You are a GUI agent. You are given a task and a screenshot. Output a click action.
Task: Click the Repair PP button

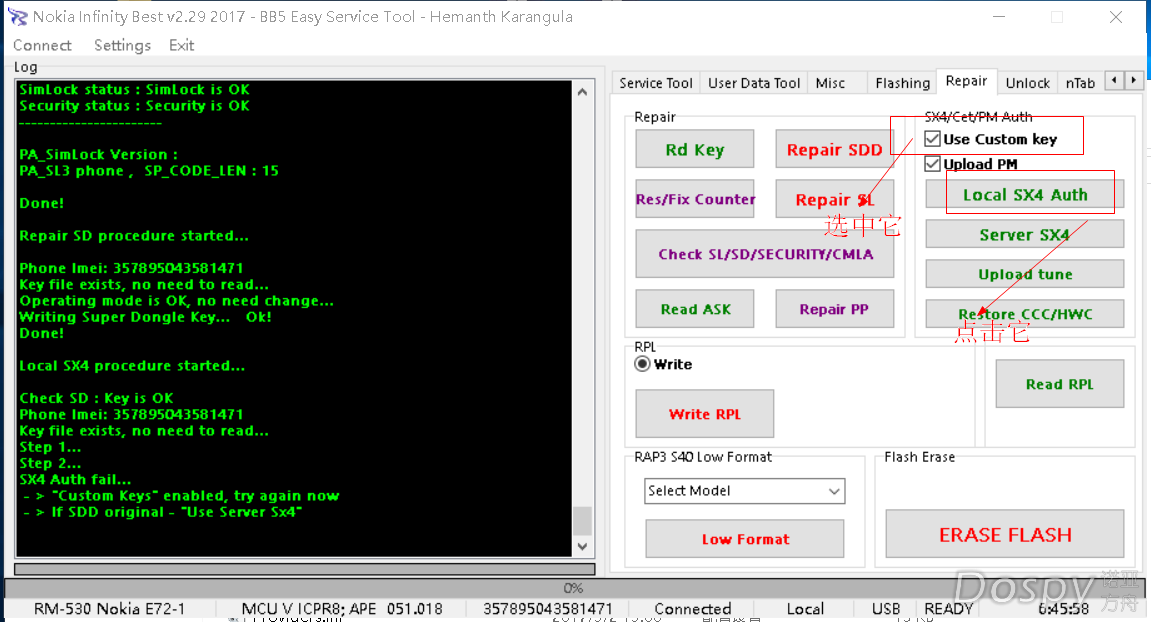tap(835, 308)
